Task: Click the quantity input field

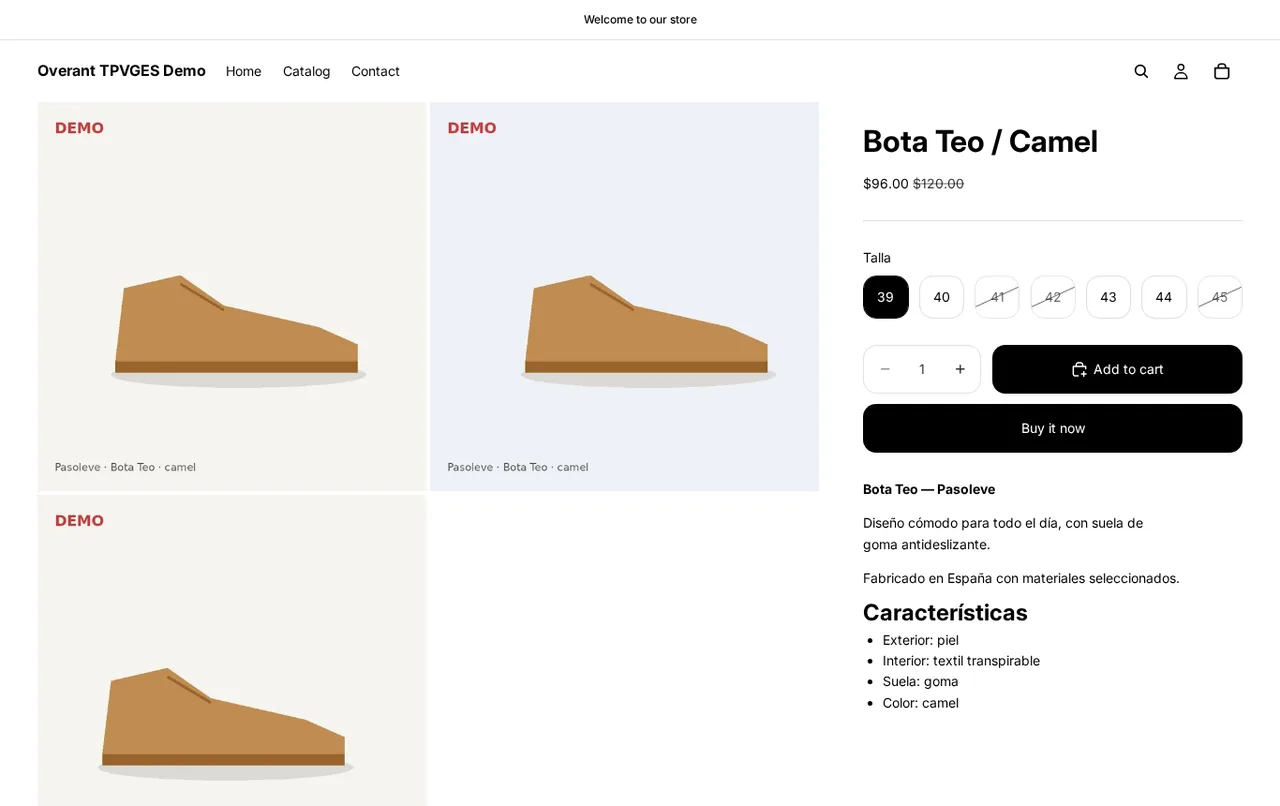Action: click(x=922, y=369)
